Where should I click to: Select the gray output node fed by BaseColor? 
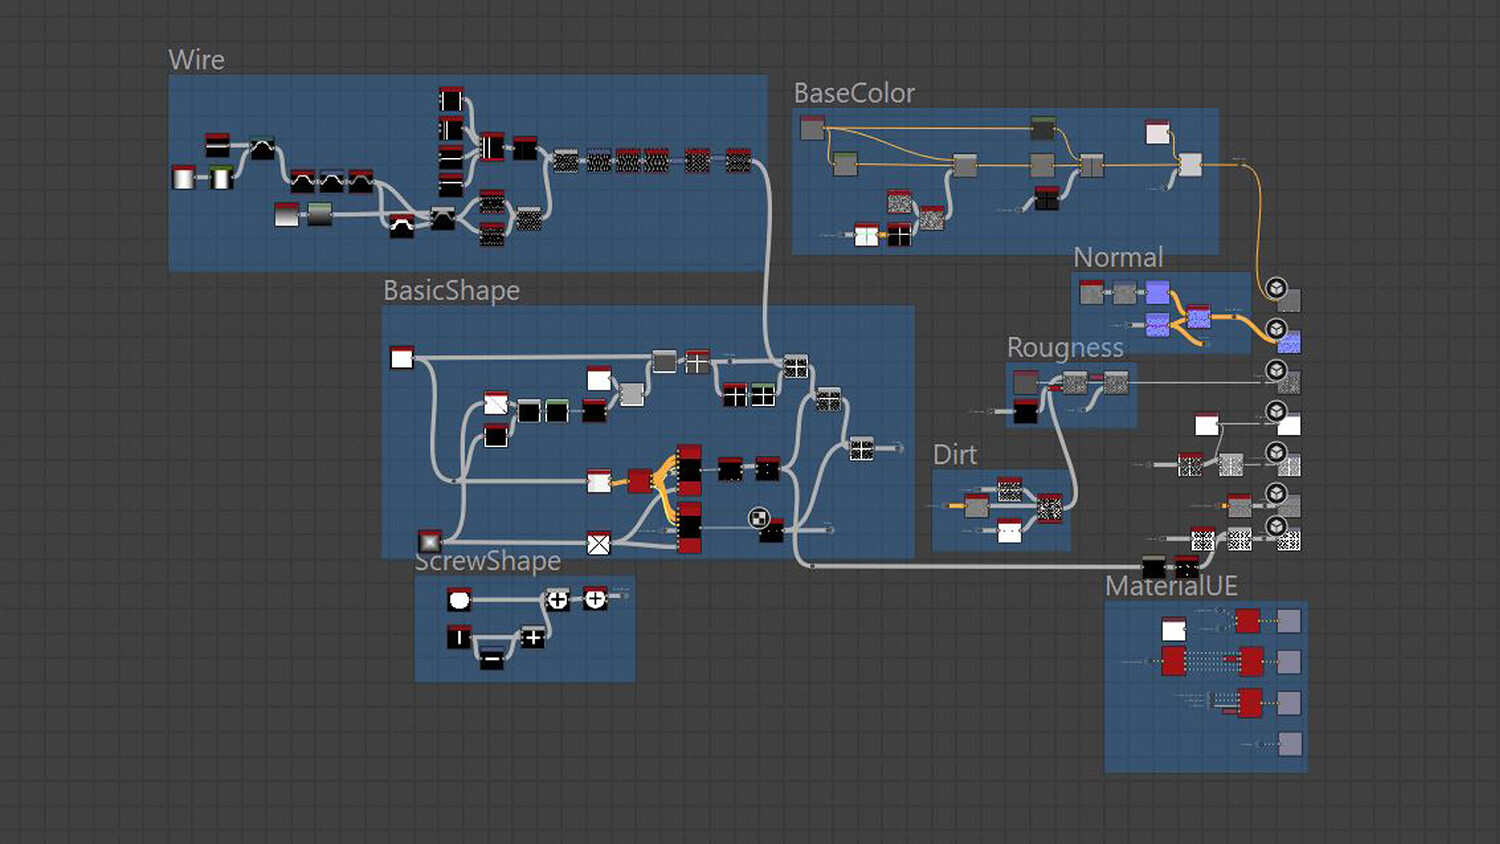click(x=1289, y=300)
